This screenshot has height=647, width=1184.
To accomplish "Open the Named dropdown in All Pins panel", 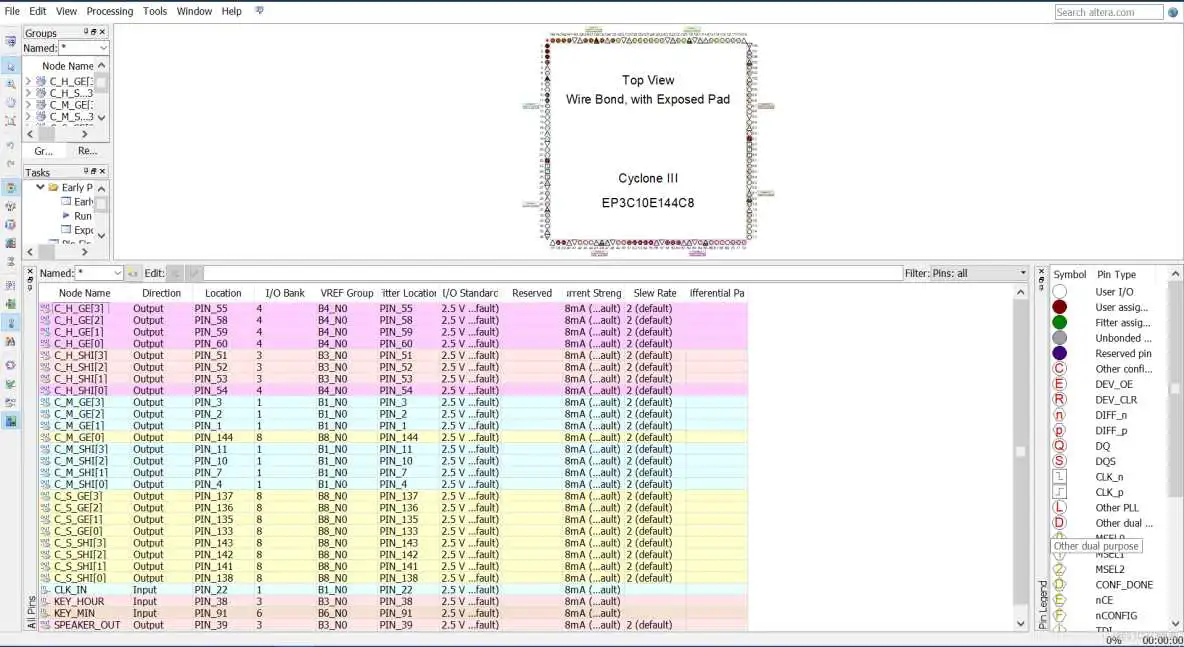I will [x=117, y=273].
